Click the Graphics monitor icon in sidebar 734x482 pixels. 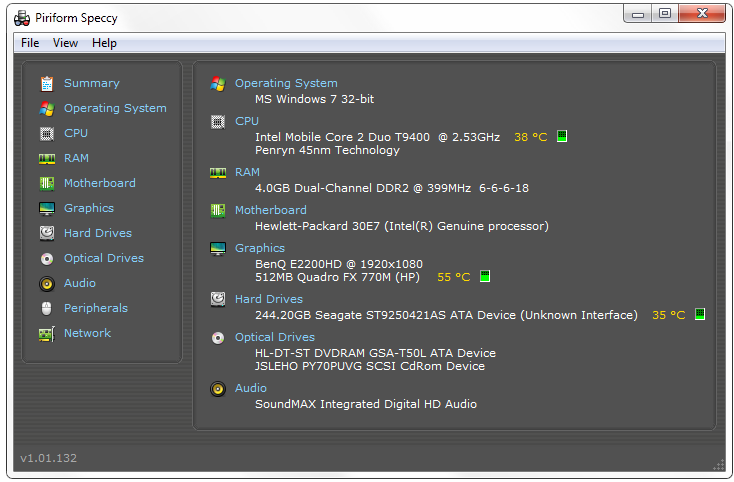pyautogui.click(x=47, y=209)
